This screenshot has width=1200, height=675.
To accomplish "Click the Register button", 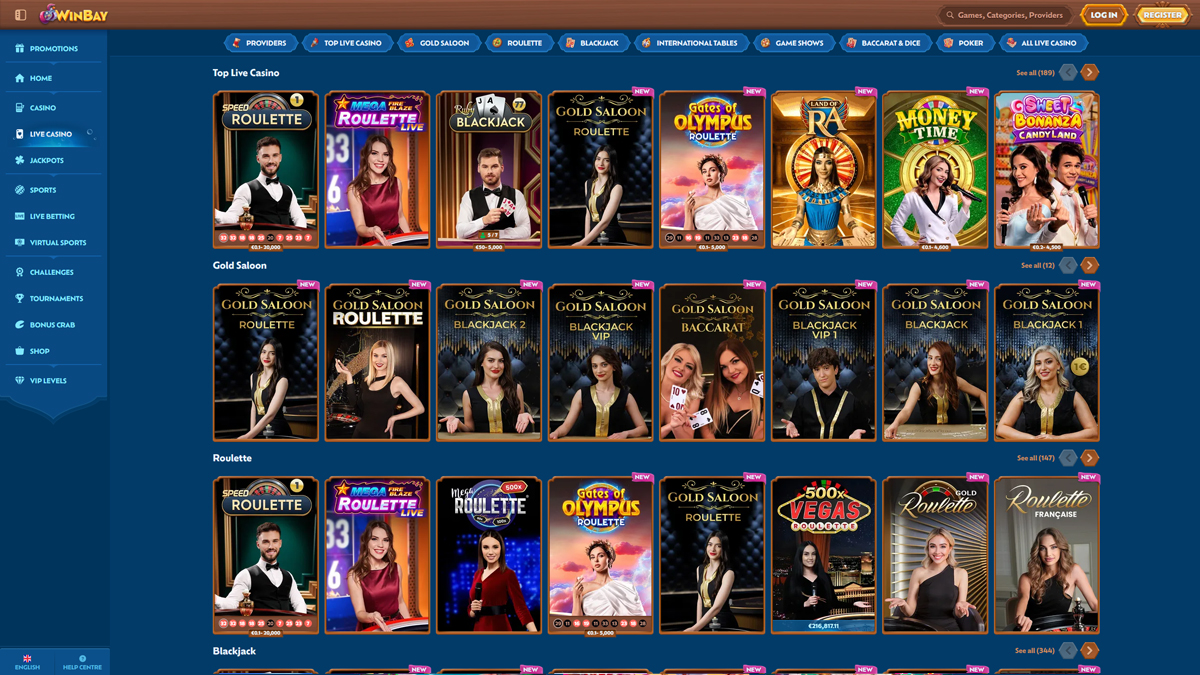I will click(1161, 15).
